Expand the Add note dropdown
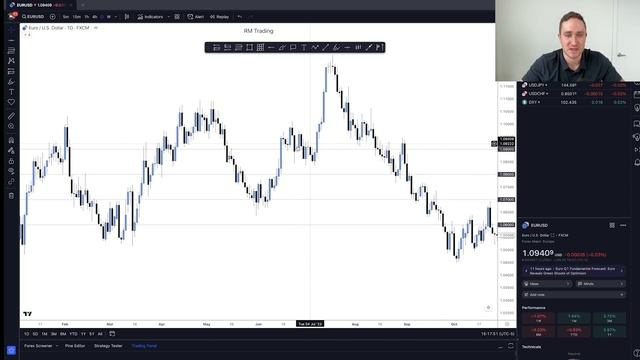 [621, 294]
